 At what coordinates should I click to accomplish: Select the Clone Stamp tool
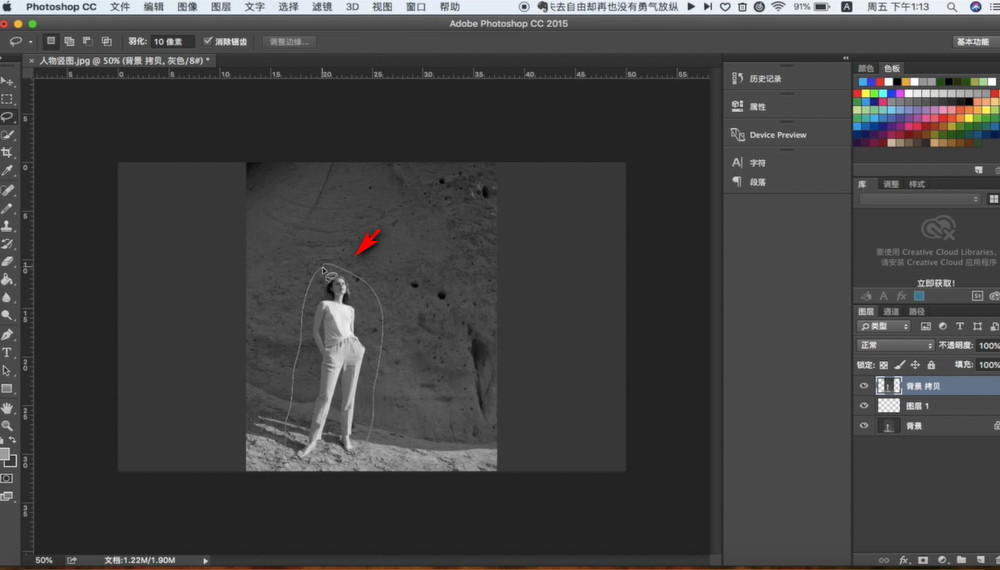tap(7, 226)
